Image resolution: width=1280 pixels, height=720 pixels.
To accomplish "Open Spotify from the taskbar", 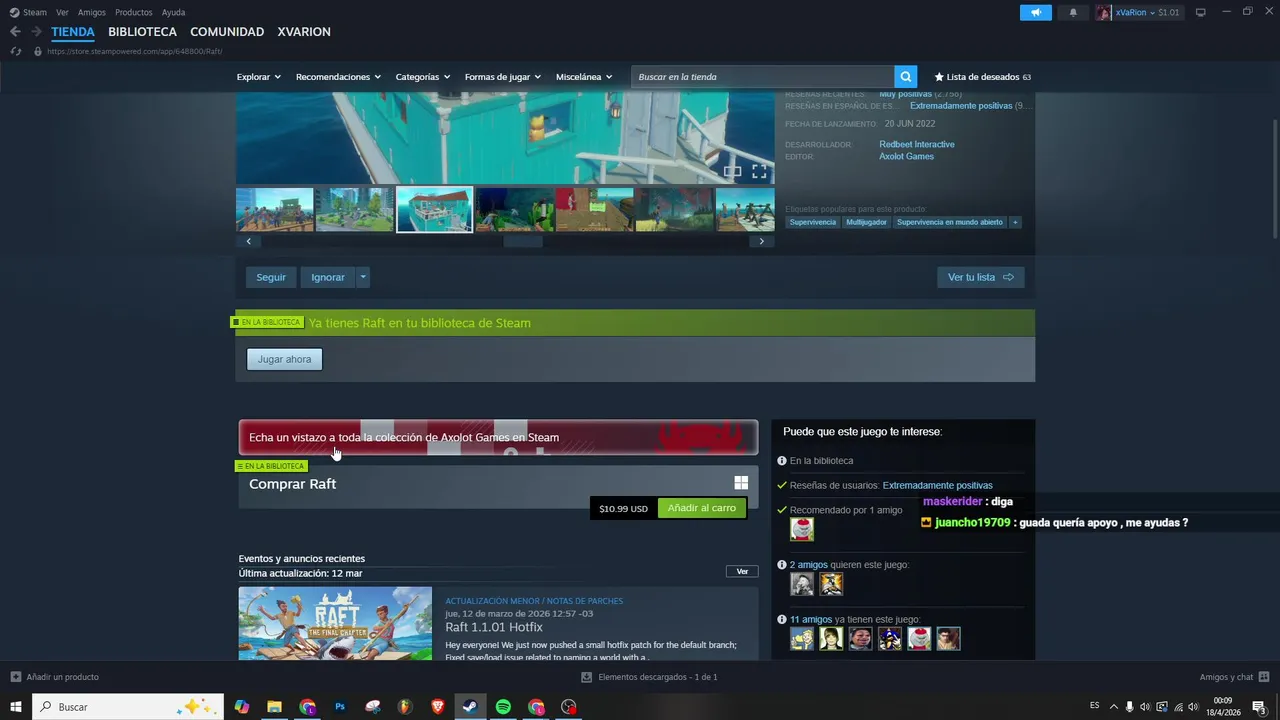I will [503, 707].
